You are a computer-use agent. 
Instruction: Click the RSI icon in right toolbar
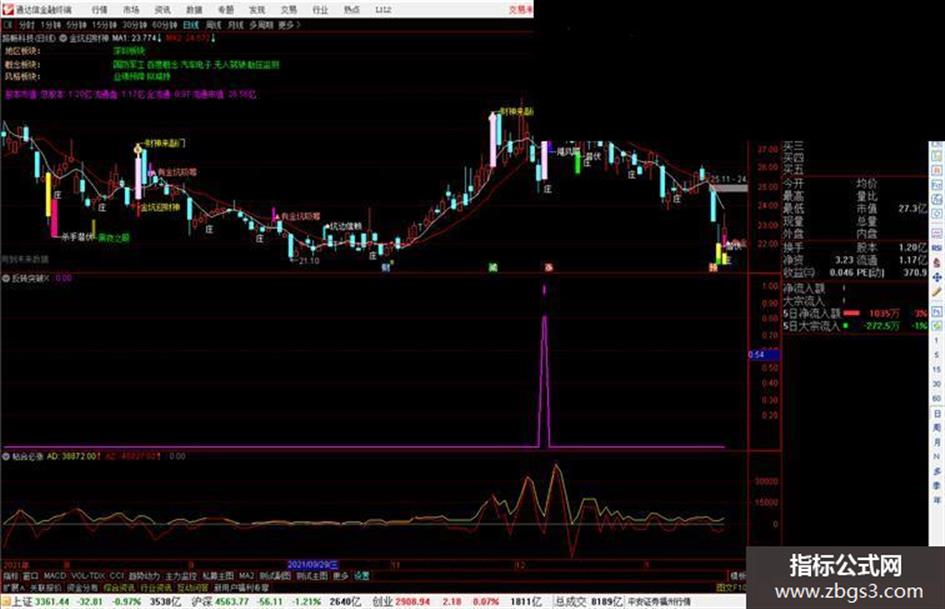point(937,248)
